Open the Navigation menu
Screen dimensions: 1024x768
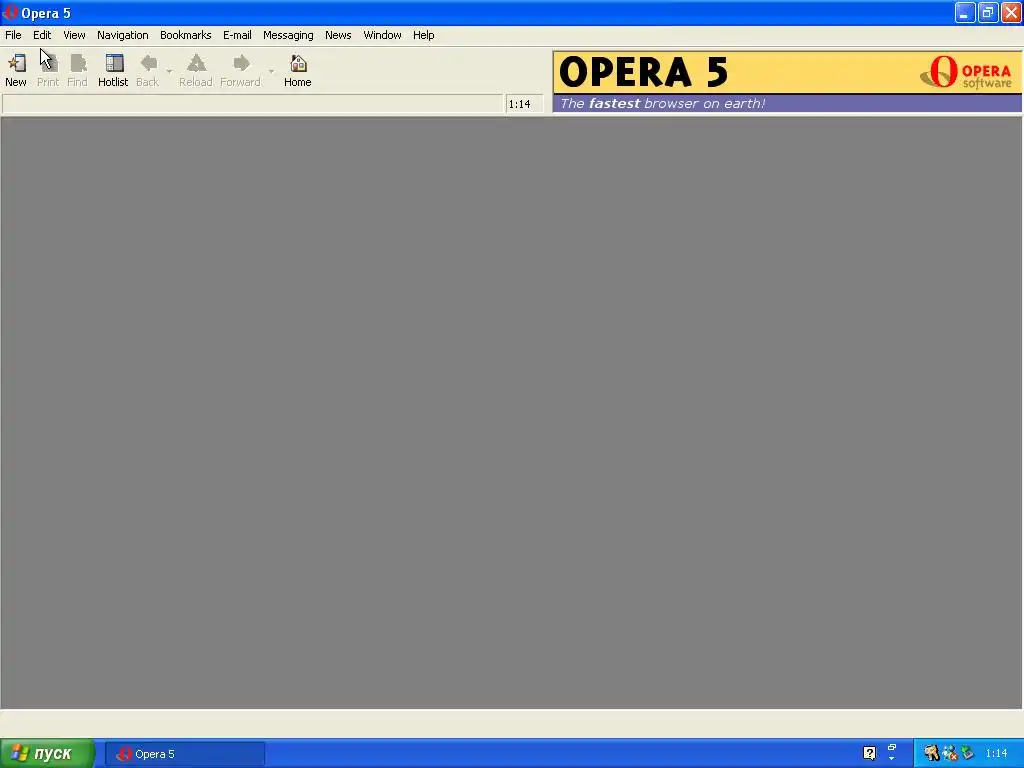click(x=123, y=35)
